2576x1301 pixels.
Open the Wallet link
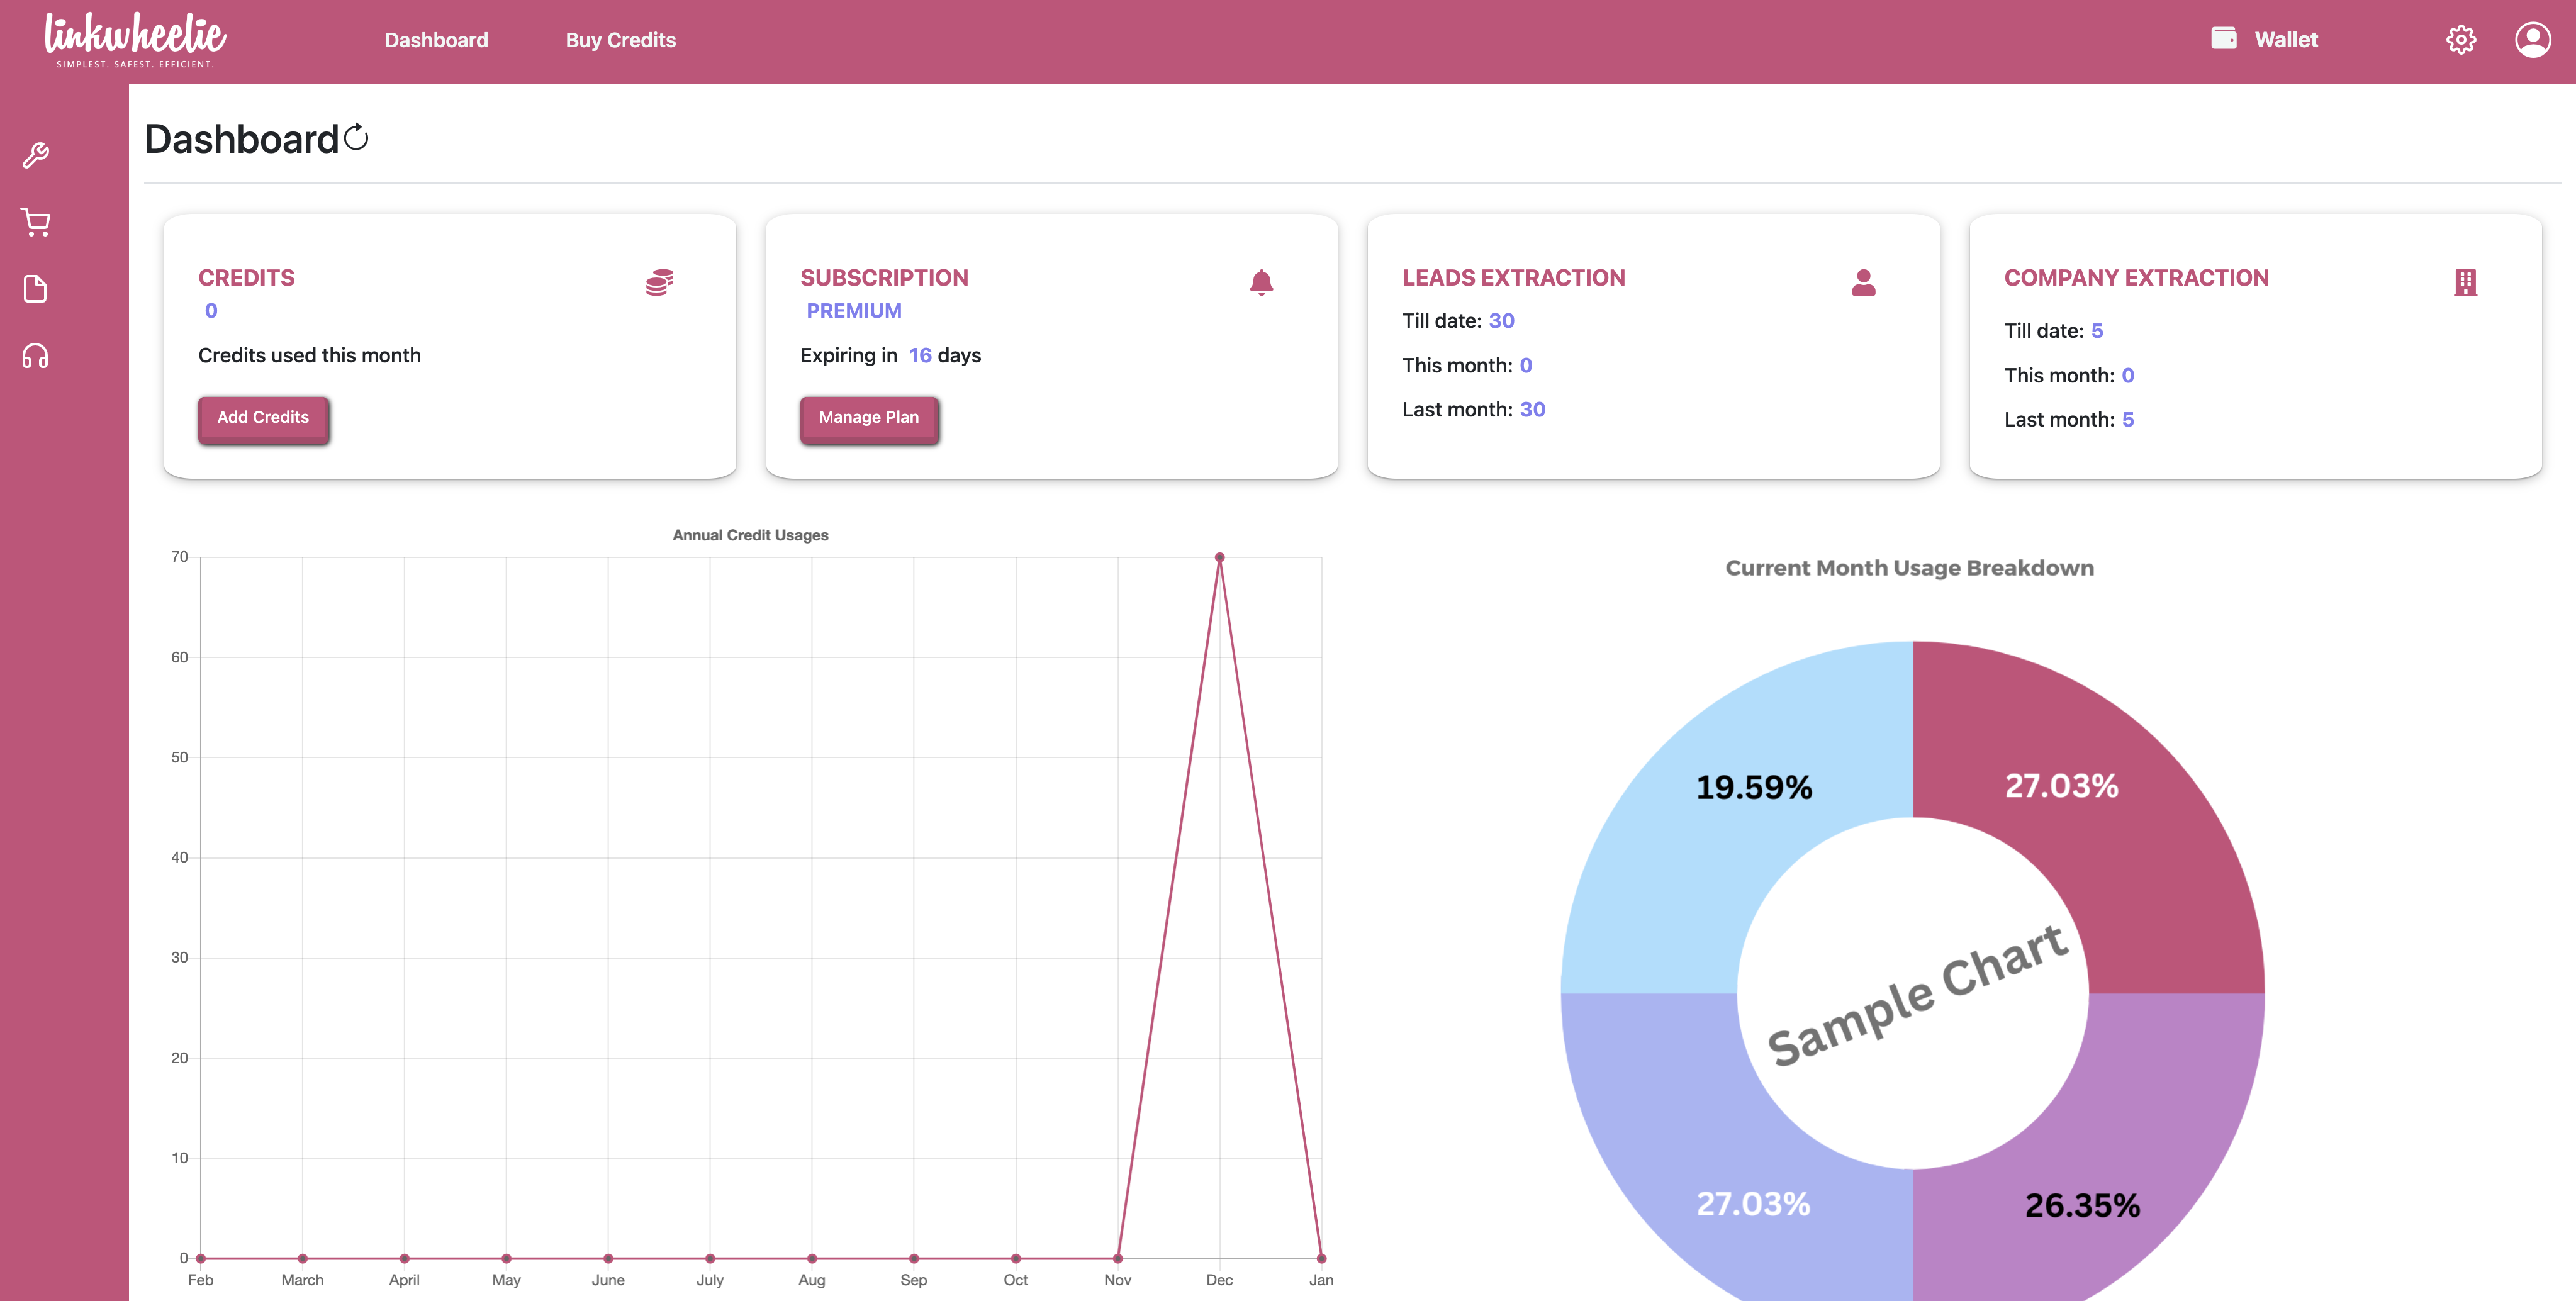[x=2285, y=40]
